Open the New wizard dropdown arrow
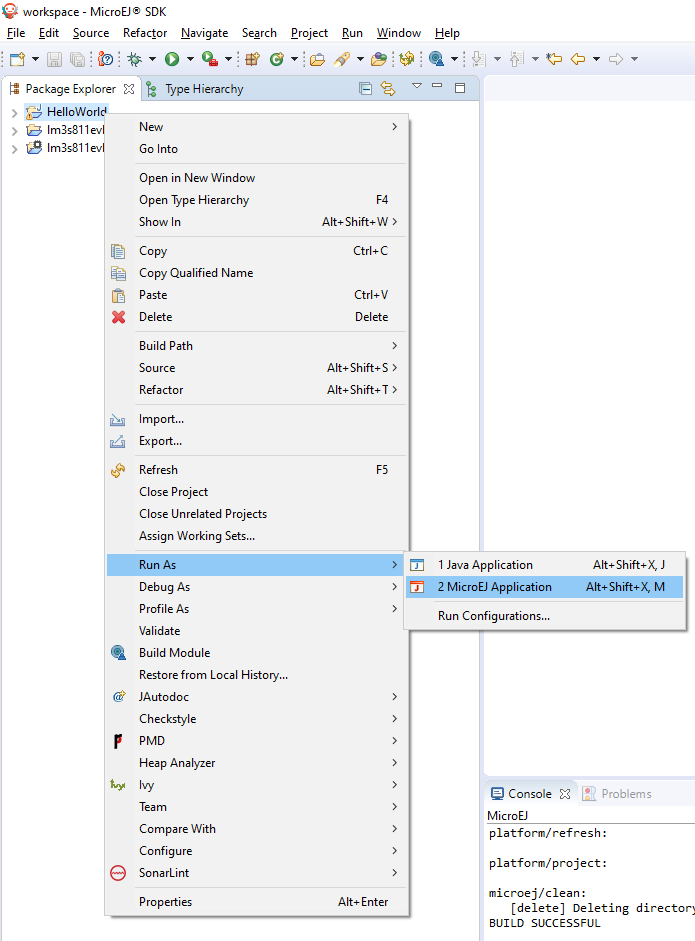Image resolution: width=695 pixels, height=941 pixels. pyautogui.click(x=35, y=59)
